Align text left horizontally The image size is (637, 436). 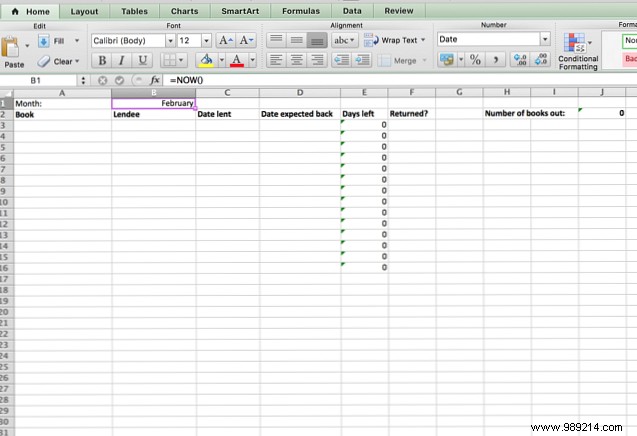[276, 61]
